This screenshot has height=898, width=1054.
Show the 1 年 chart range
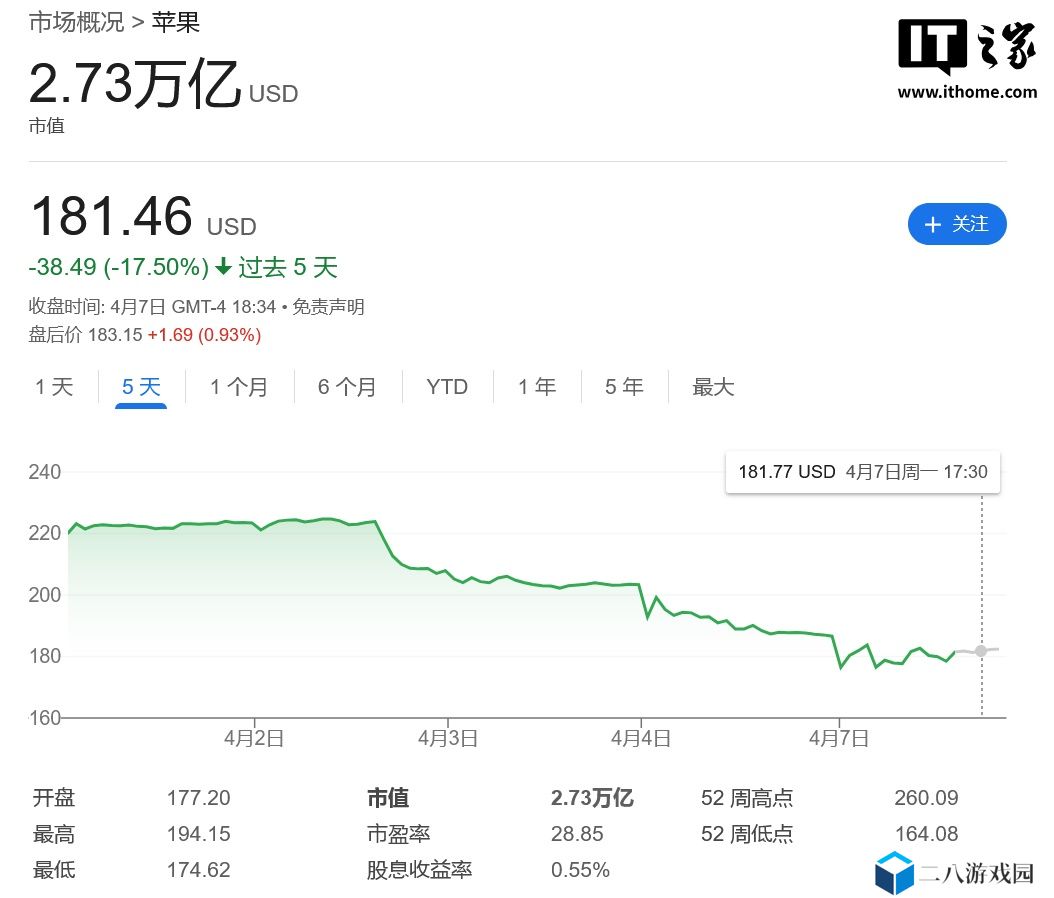pos(537,387)
